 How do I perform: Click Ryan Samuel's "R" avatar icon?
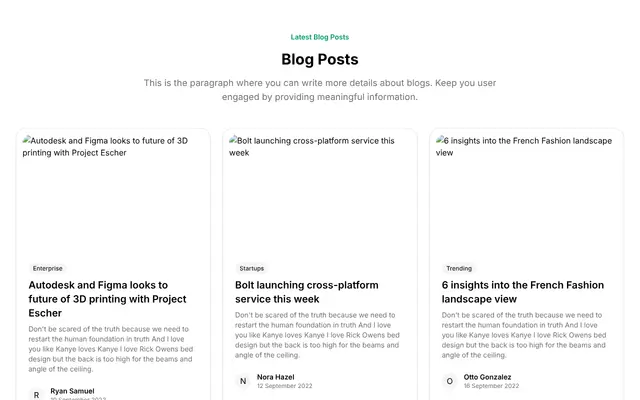coord(36,395)
